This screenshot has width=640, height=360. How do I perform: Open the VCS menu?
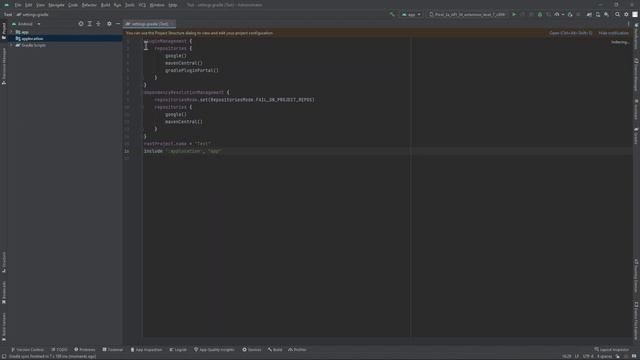click(142, 5)
